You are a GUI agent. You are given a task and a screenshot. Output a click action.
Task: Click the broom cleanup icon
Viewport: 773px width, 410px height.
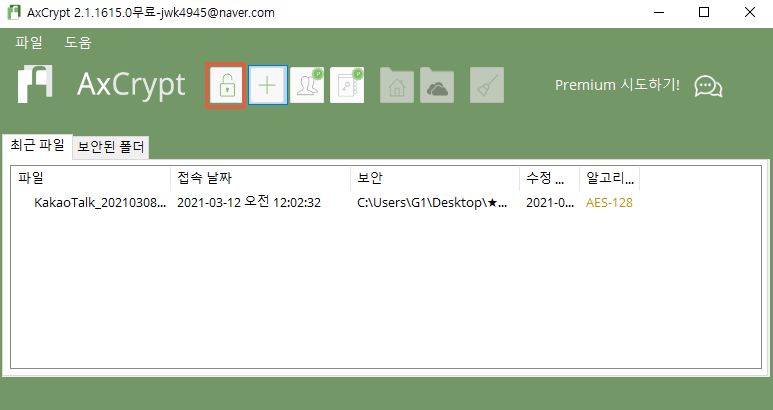[x=487, y=85]
